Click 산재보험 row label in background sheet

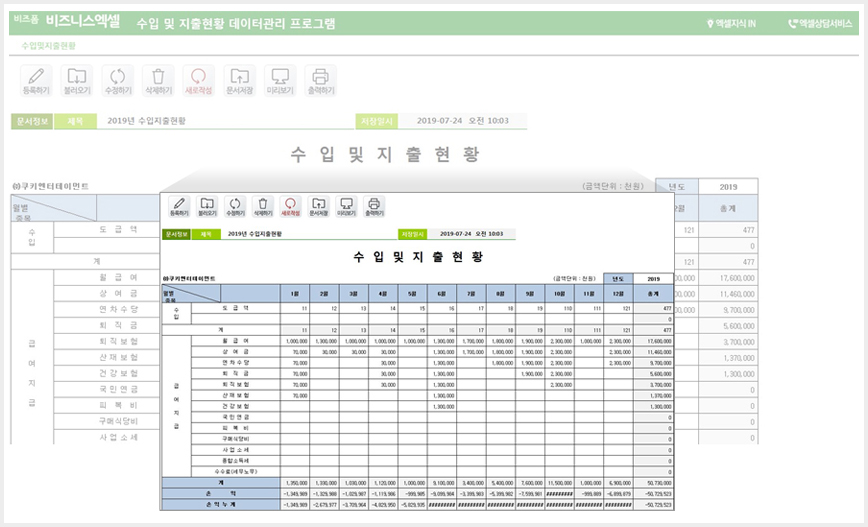(118, 358)
